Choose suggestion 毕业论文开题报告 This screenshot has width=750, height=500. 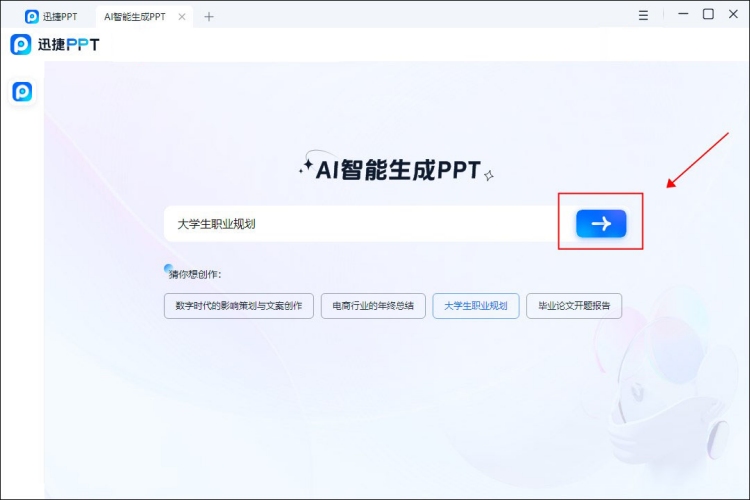[574, 306]
